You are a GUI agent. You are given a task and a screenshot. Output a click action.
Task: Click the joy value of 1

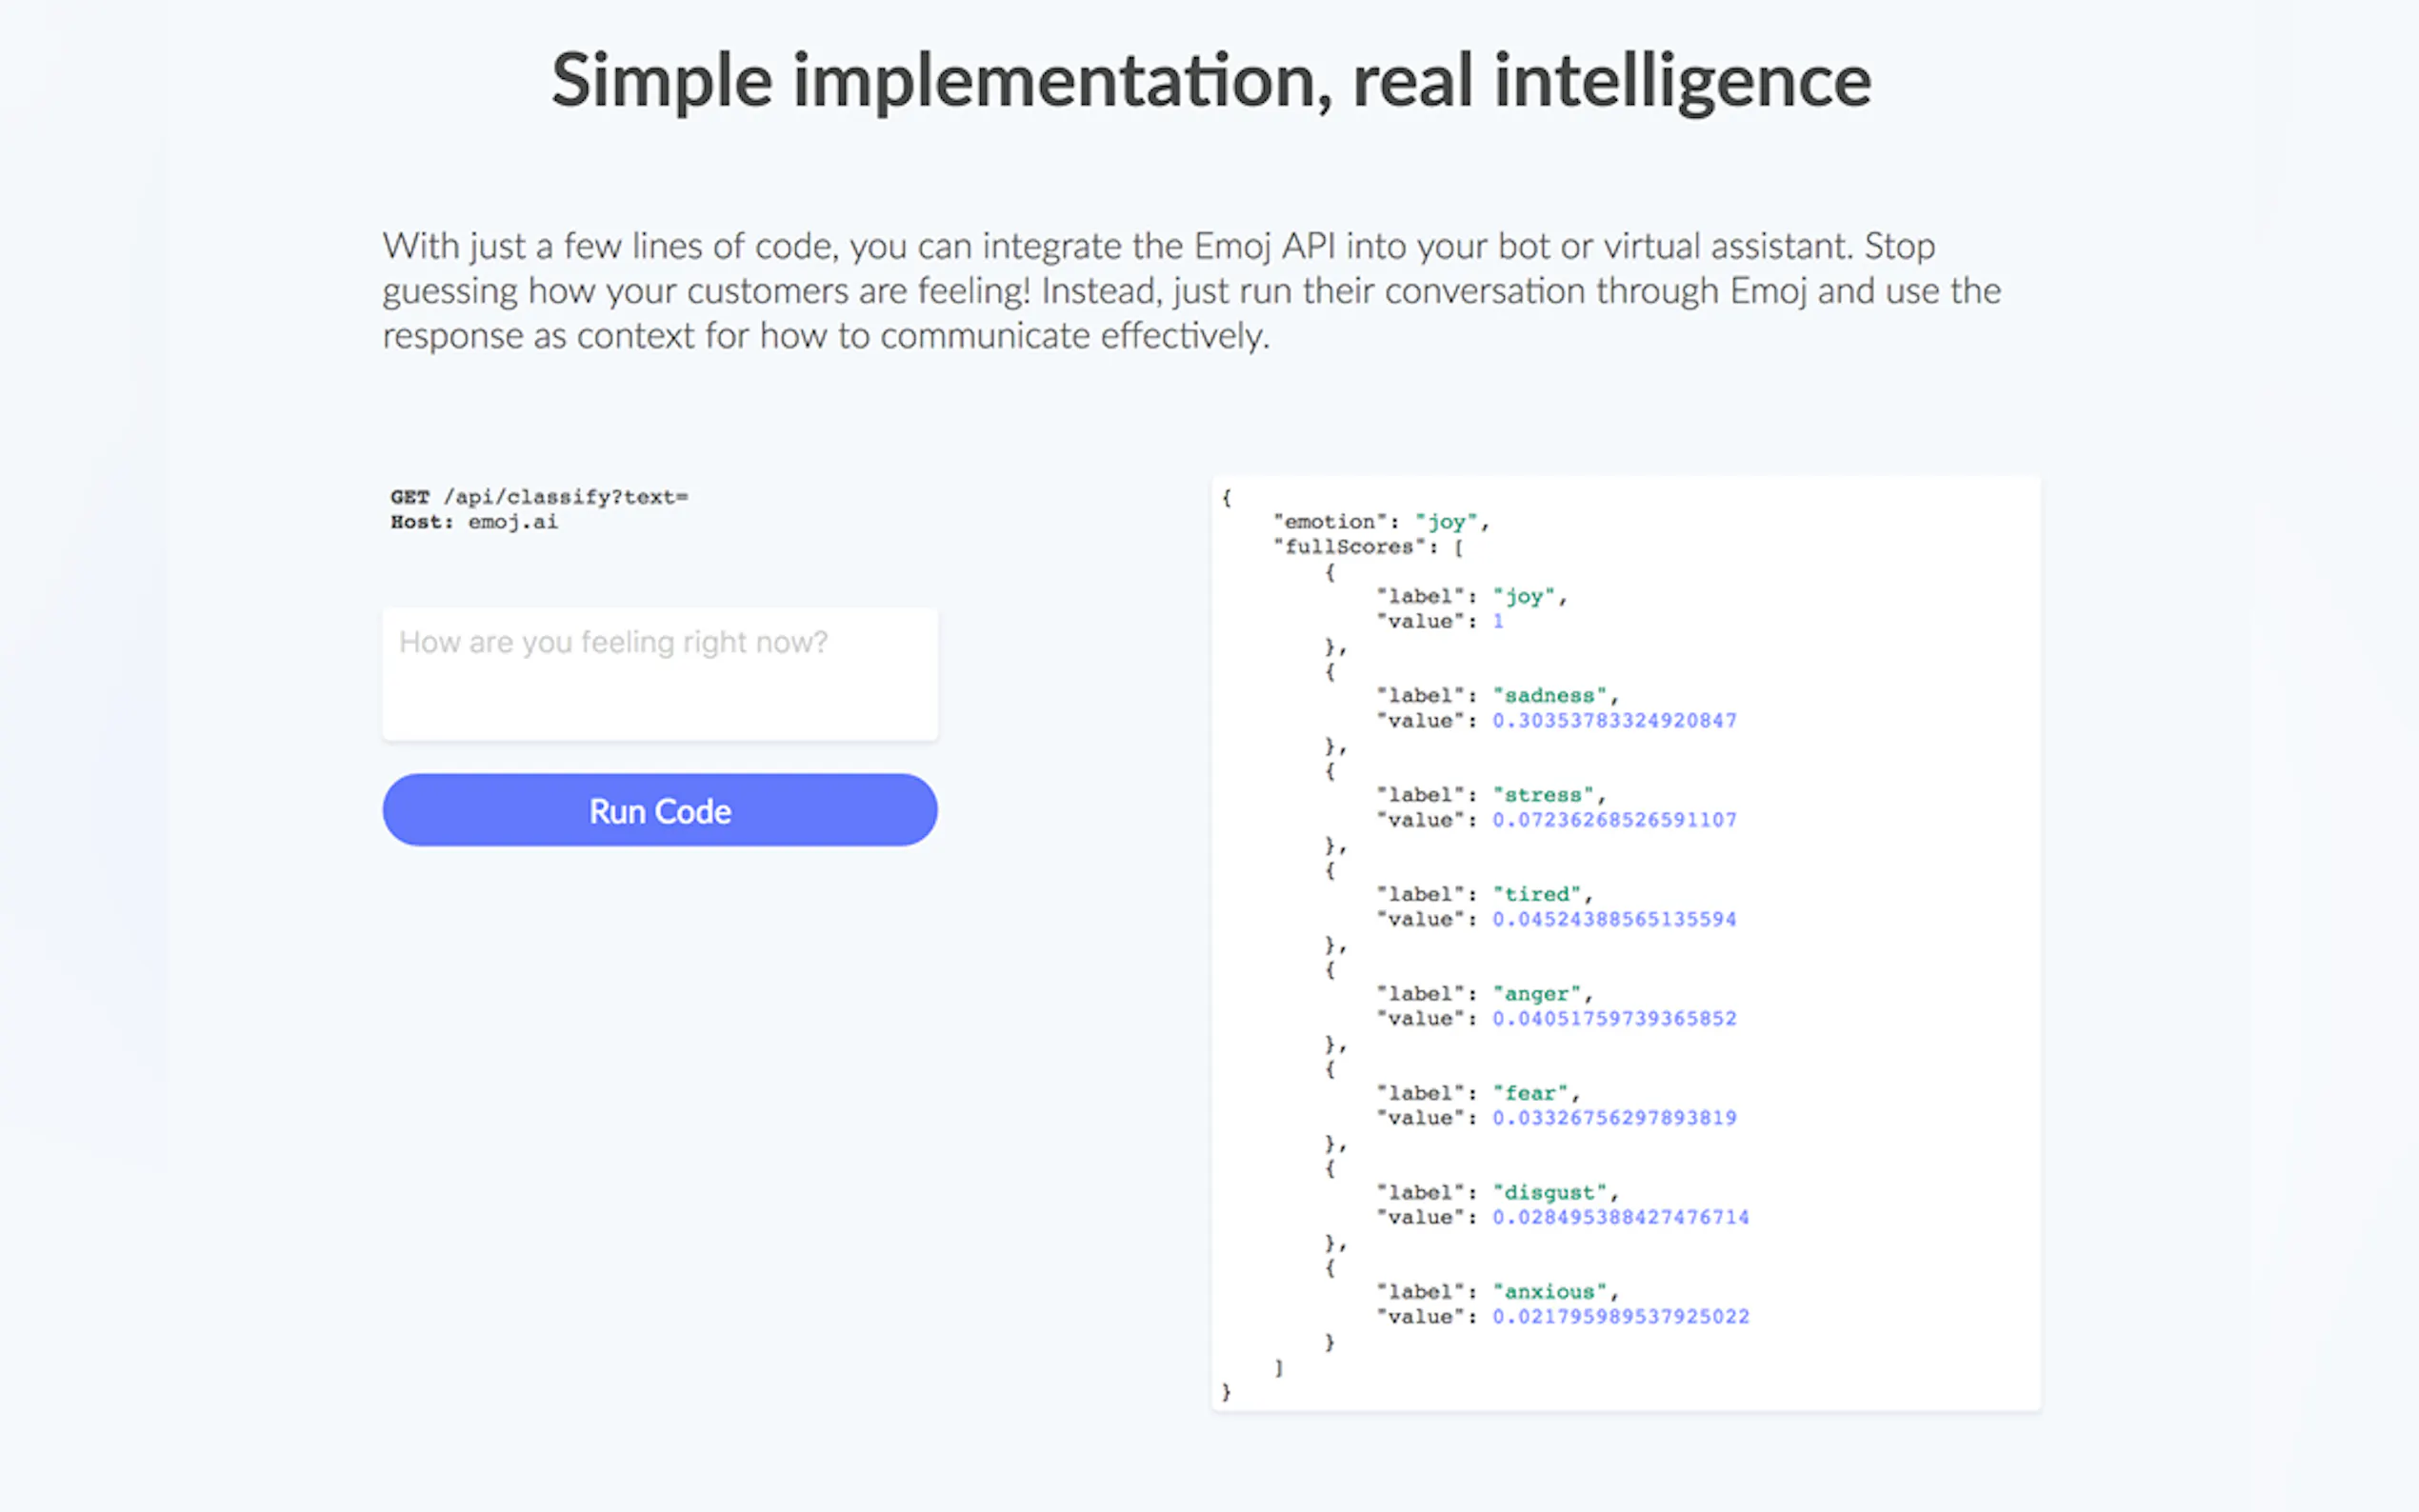point(1497,622)
